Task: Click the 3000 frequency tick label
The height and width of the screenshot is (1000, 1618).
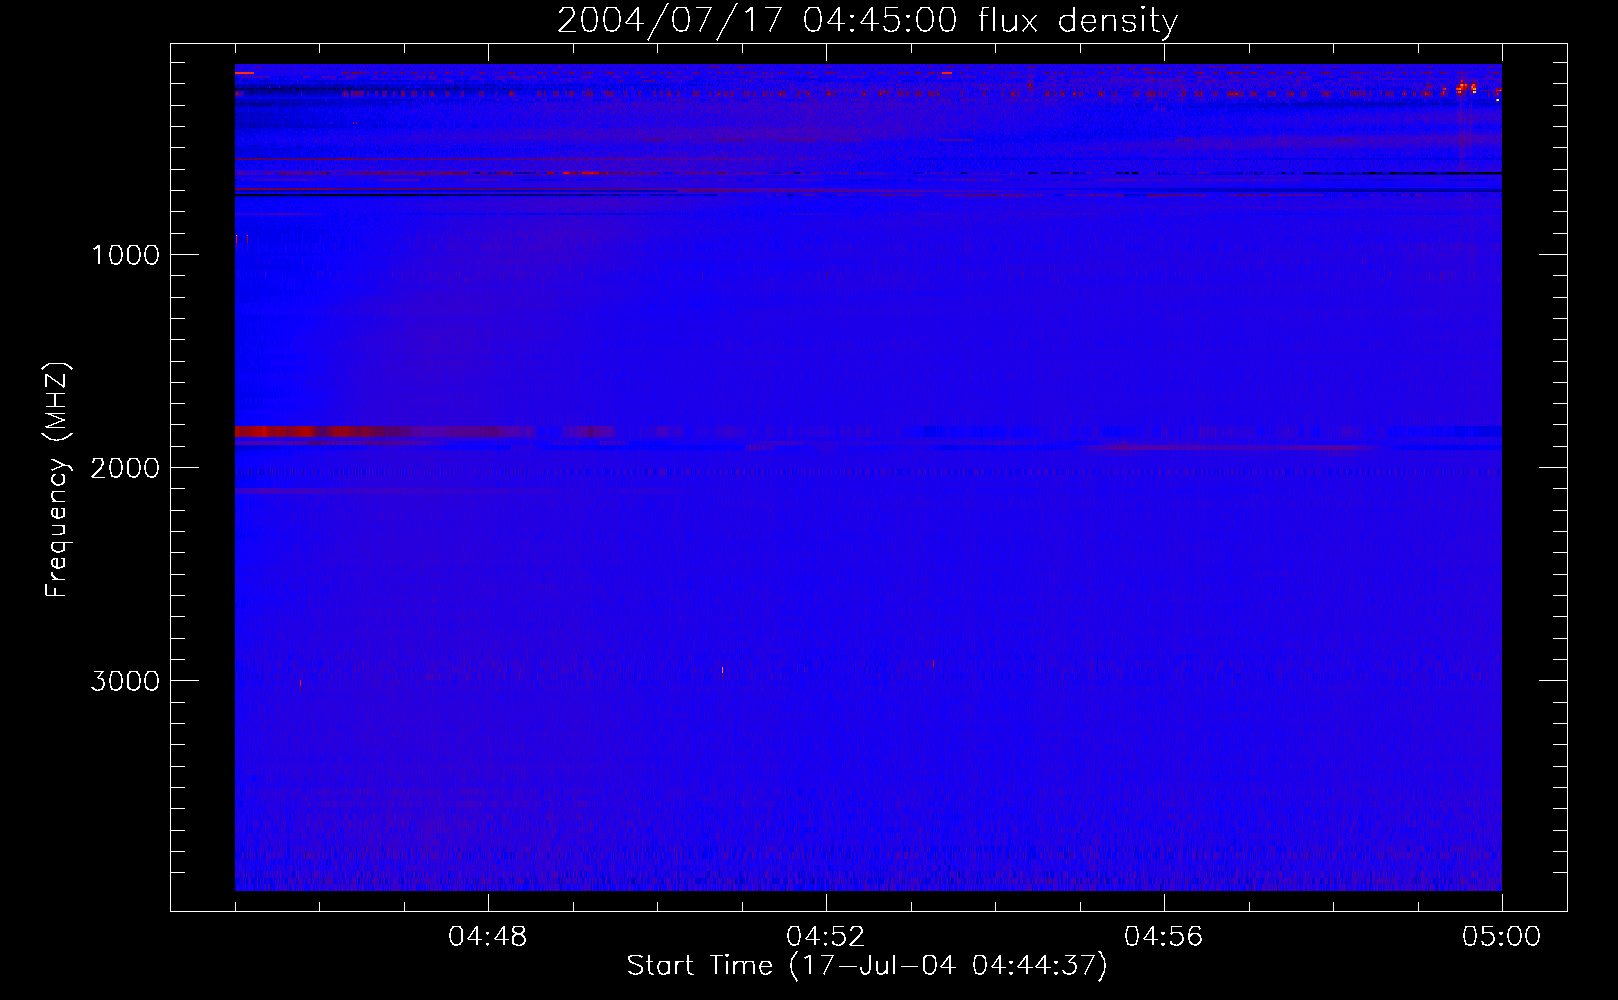Action: (x=125, y=681)
